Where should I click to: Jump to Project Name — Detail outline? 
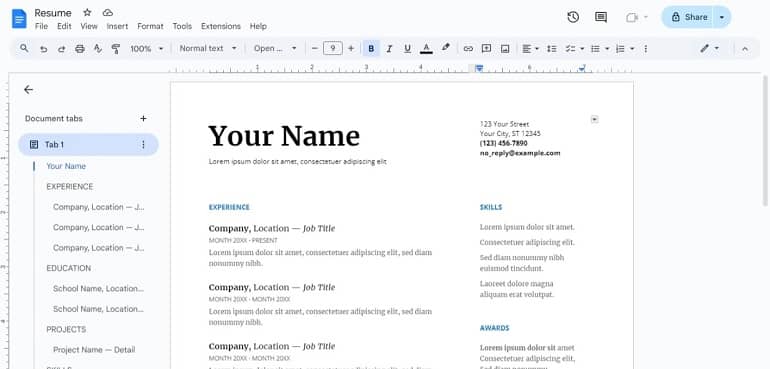click(94, 350)
